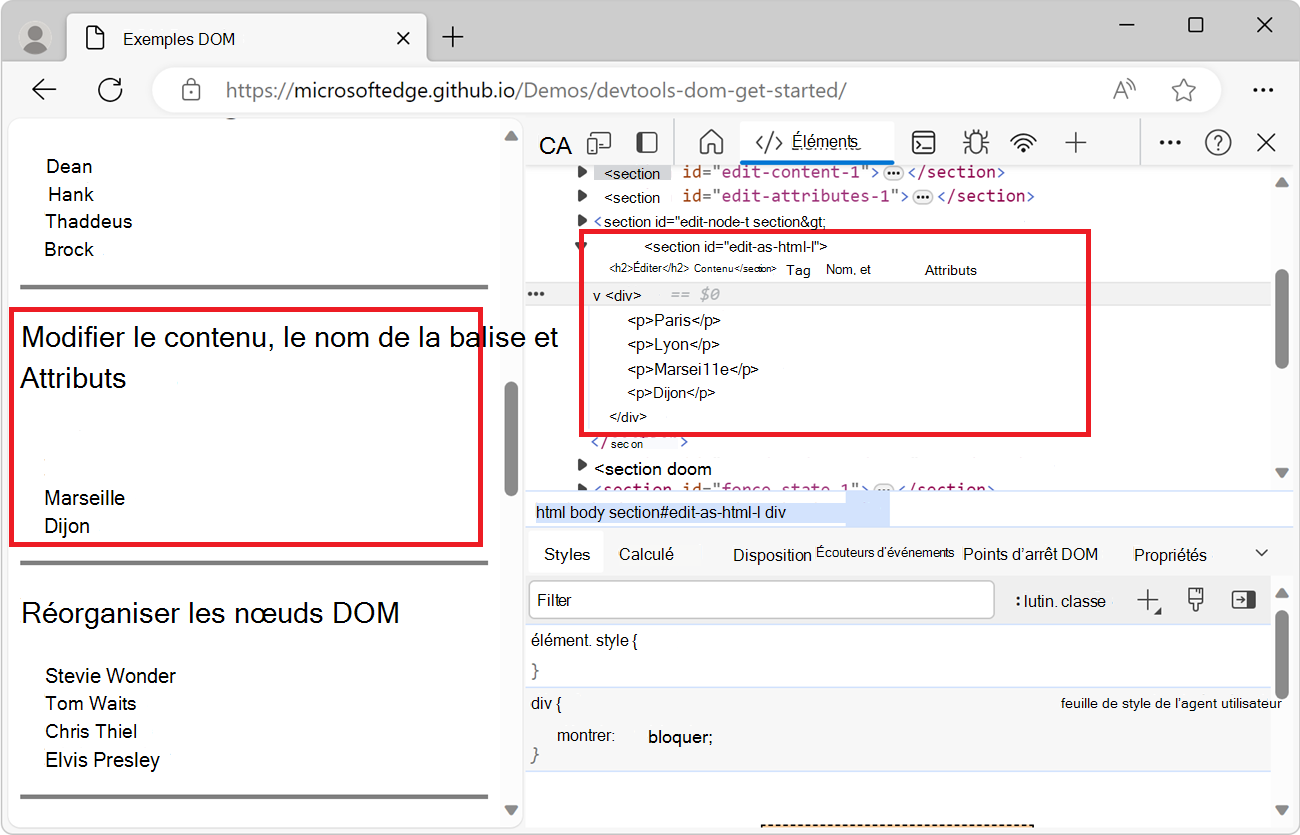Select the element picker brush icon in Styles
This screenshot has height=835, width=1300.
click(x=1195, y=599)
